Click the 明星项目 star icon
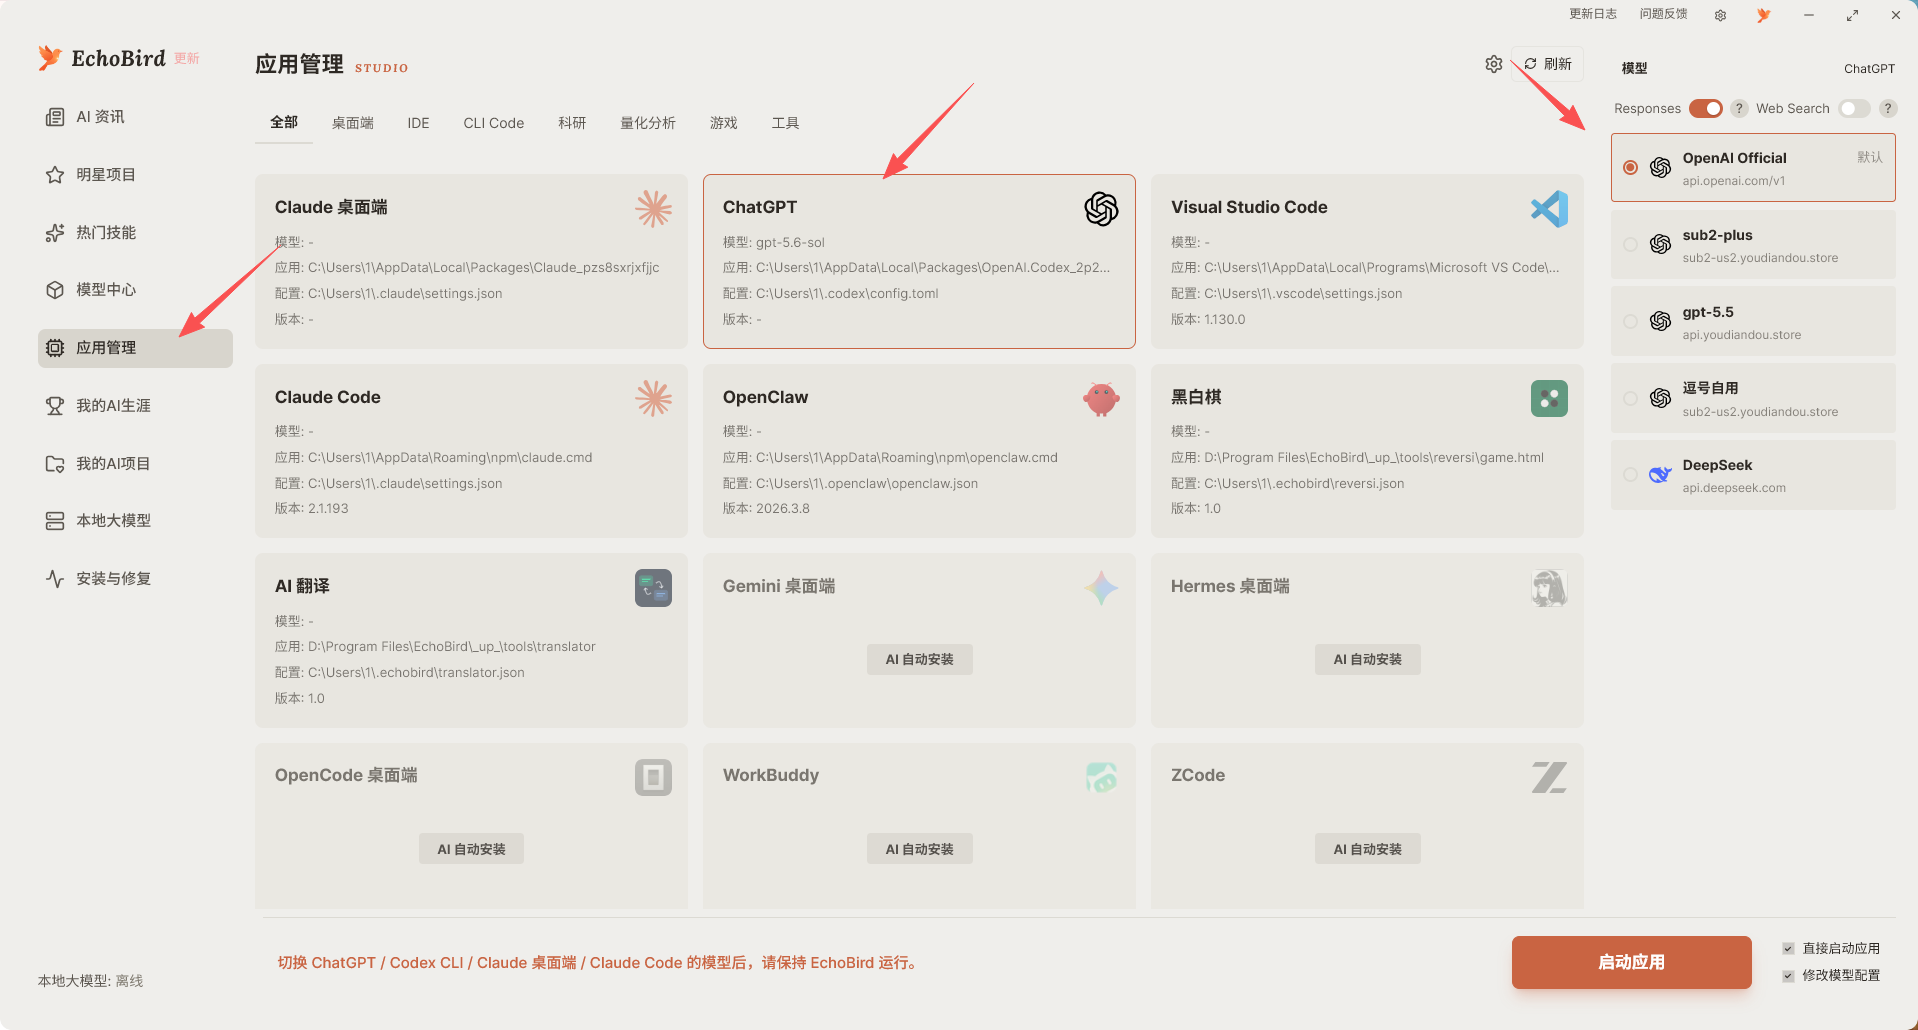 click(x=55, y=175)
